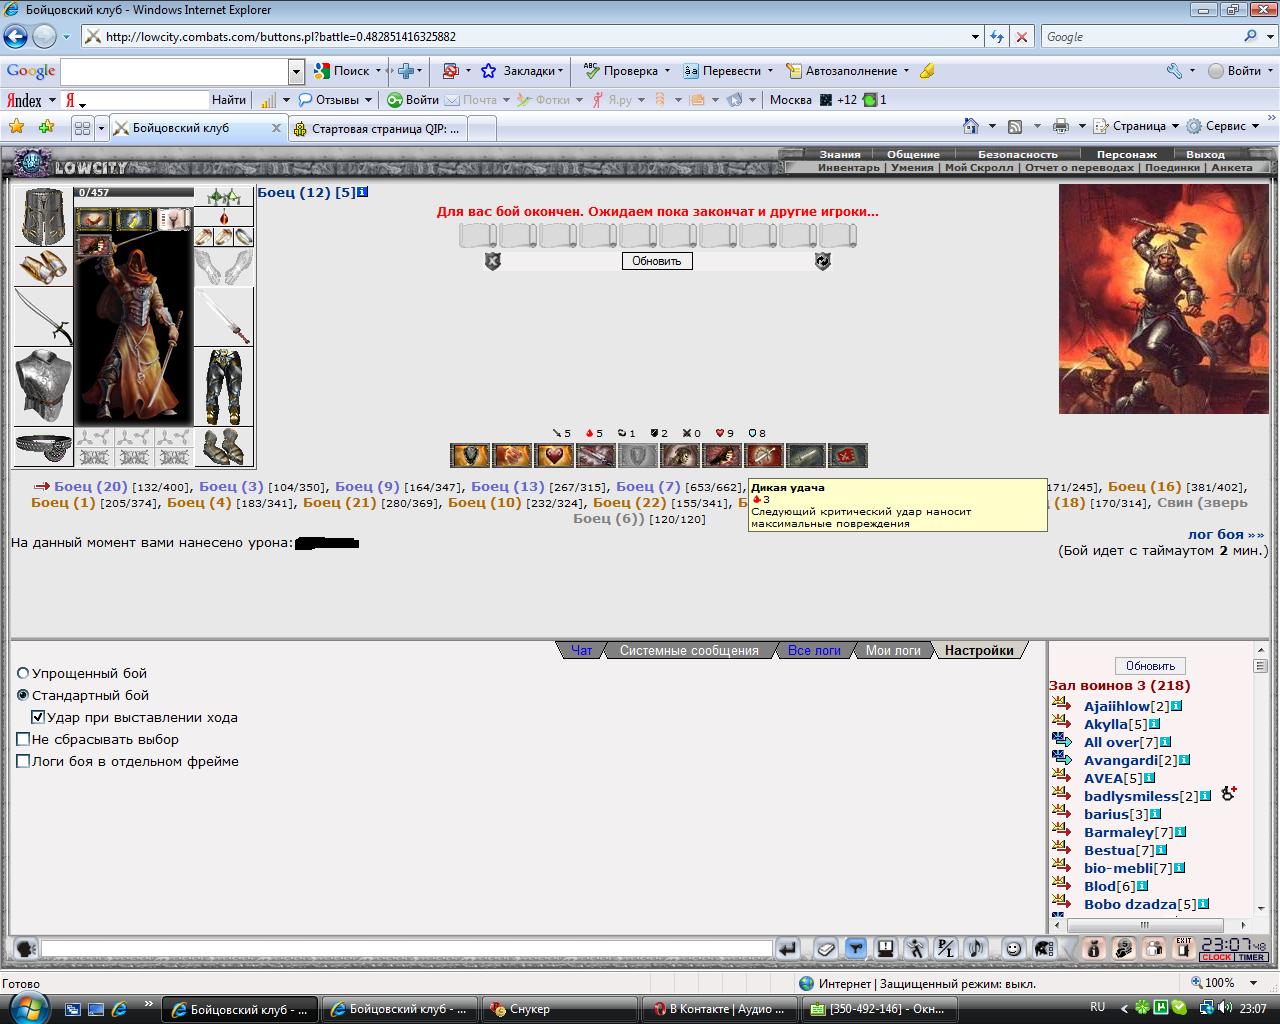Click the Поиск Google toolbar button

[343, 71]
